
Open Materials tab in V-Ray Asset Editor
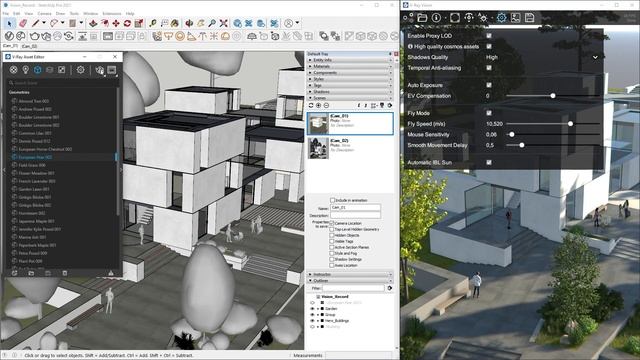tap(13, 70)
